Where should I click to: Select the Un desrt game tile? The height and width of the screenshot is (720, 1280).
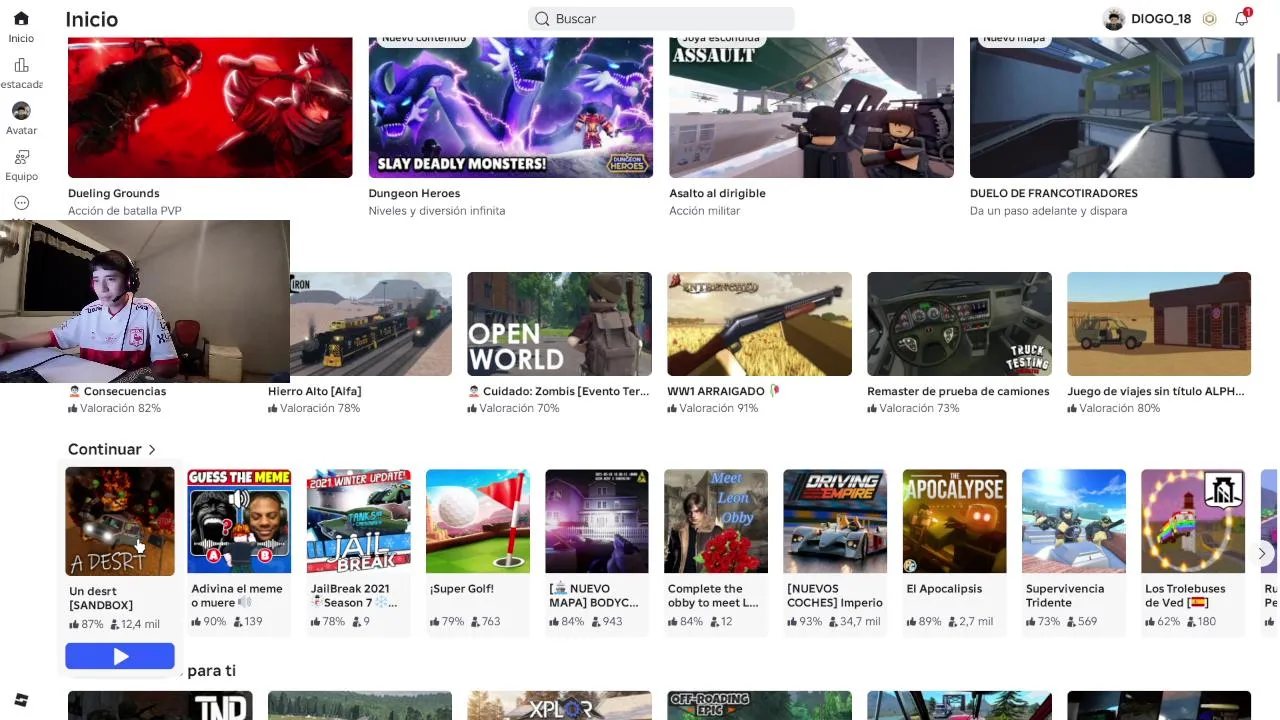click(120, 521)
